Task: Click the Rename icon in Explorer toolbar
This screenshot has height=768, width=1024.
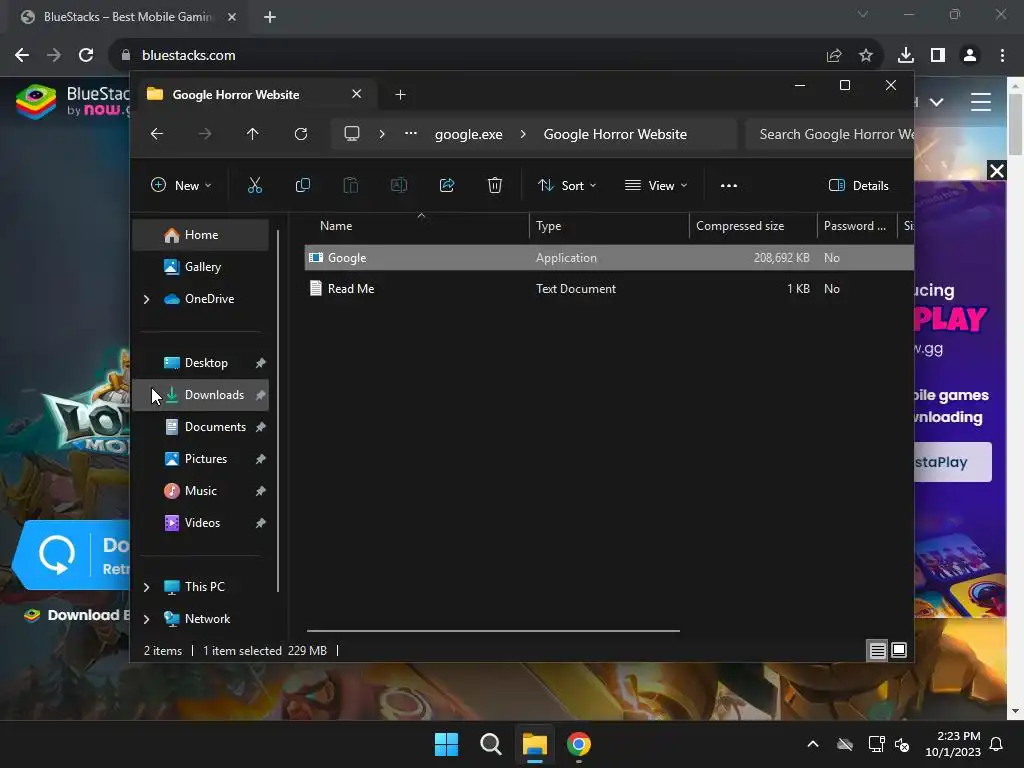Action: [398, 185]
